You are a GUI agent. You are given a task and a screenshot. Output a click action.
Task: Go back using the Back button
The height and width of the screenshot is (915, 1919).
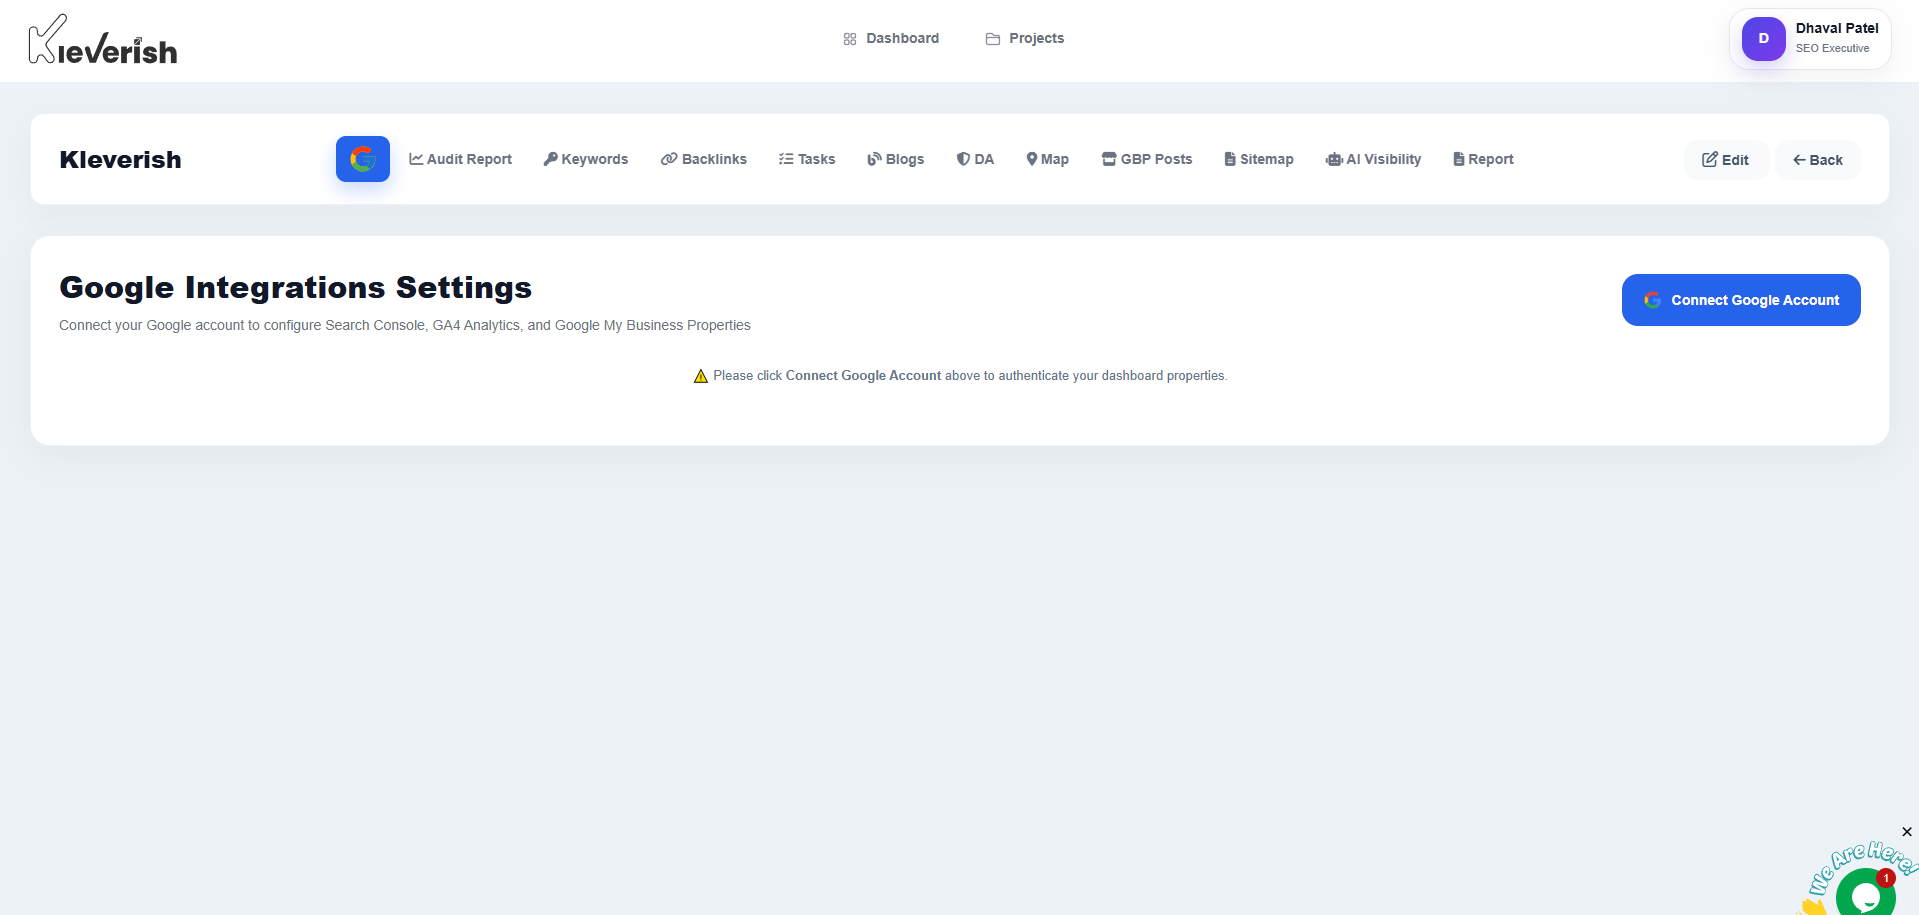pos(1818,160)
